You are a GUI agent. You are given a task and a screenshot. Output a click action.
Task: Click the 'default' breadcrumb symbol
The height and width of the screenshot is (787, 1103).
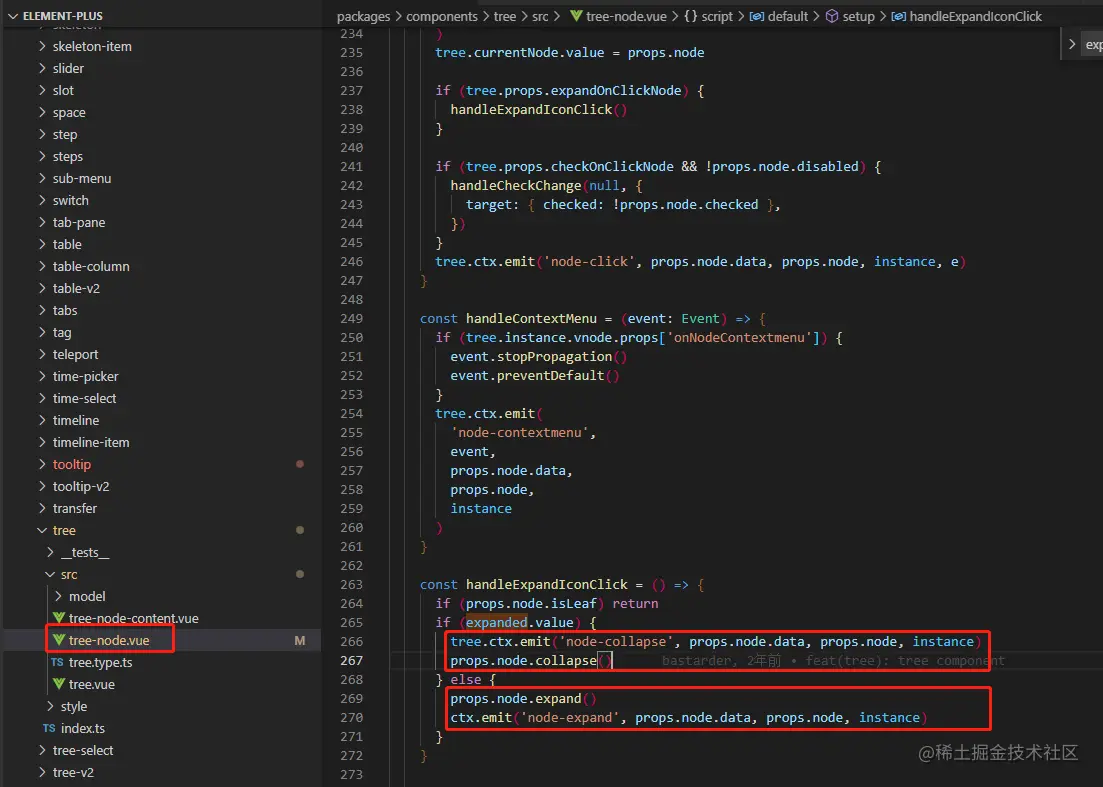click(788, 16)
